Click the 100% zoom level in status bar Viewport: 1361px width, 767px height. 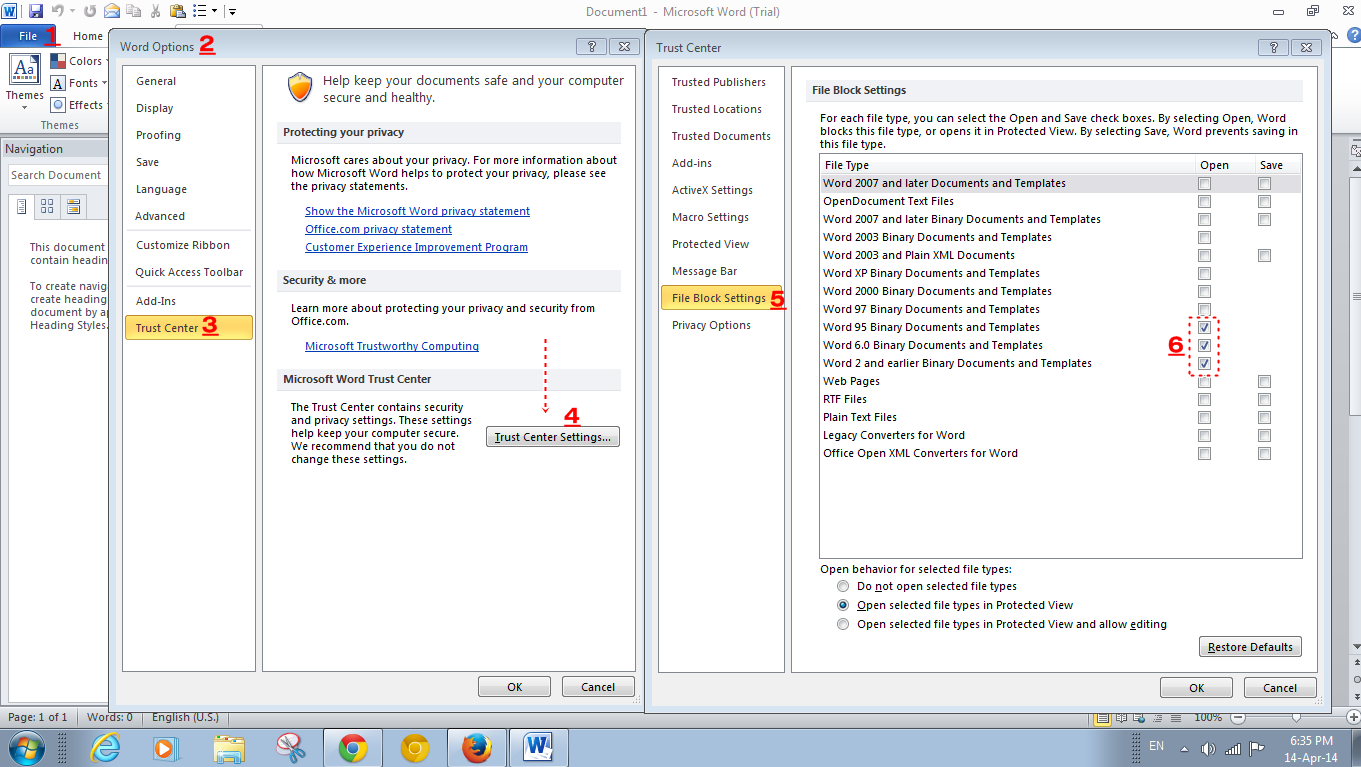(1208, 717)
